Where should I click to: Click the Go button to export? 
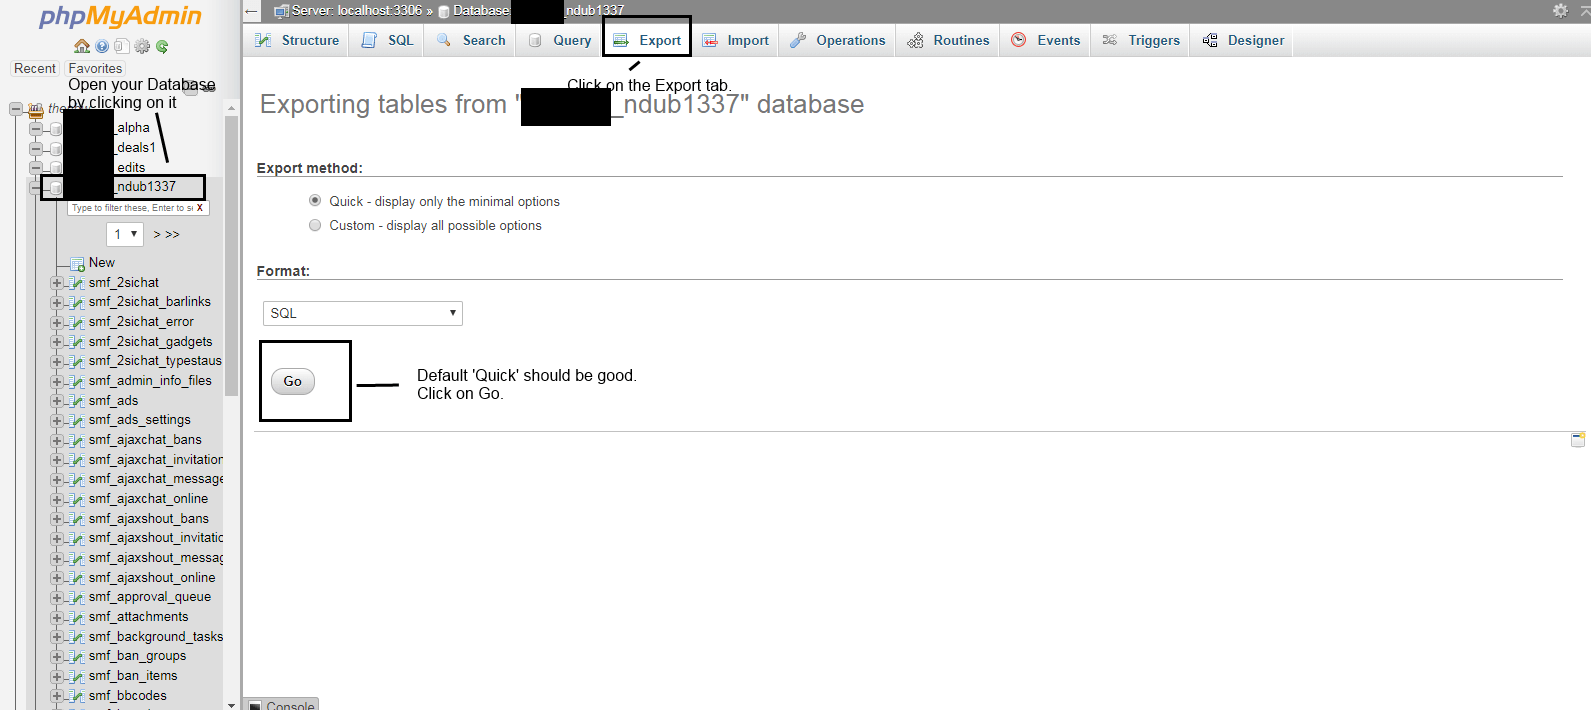[x=292, y=381]
